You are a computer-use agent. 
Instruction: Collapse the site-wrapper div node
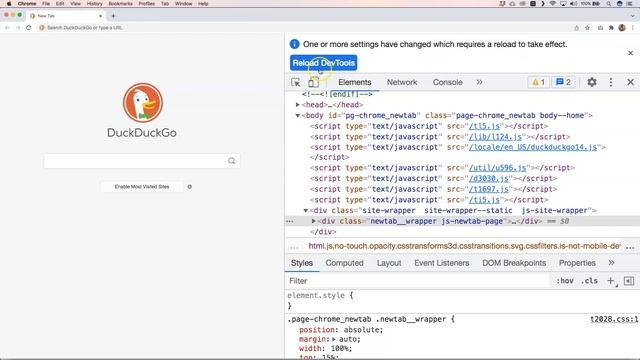(x=305, y=211)
